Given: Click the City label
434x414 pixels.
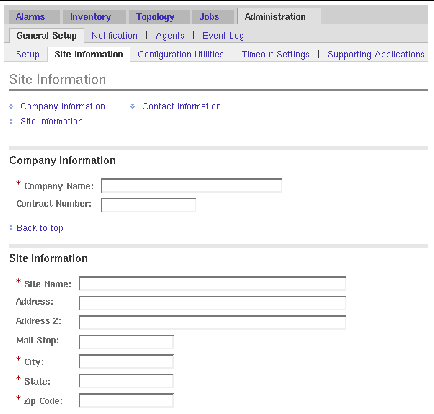Looking at the screenshot, I should point(34,362).
